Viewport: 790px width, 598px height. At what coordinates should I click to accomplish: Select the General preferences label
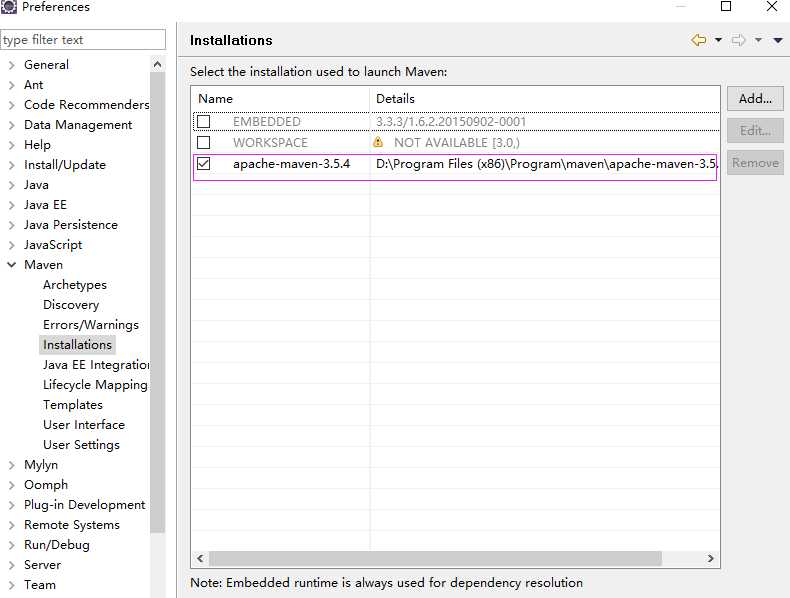pos(46,65)
